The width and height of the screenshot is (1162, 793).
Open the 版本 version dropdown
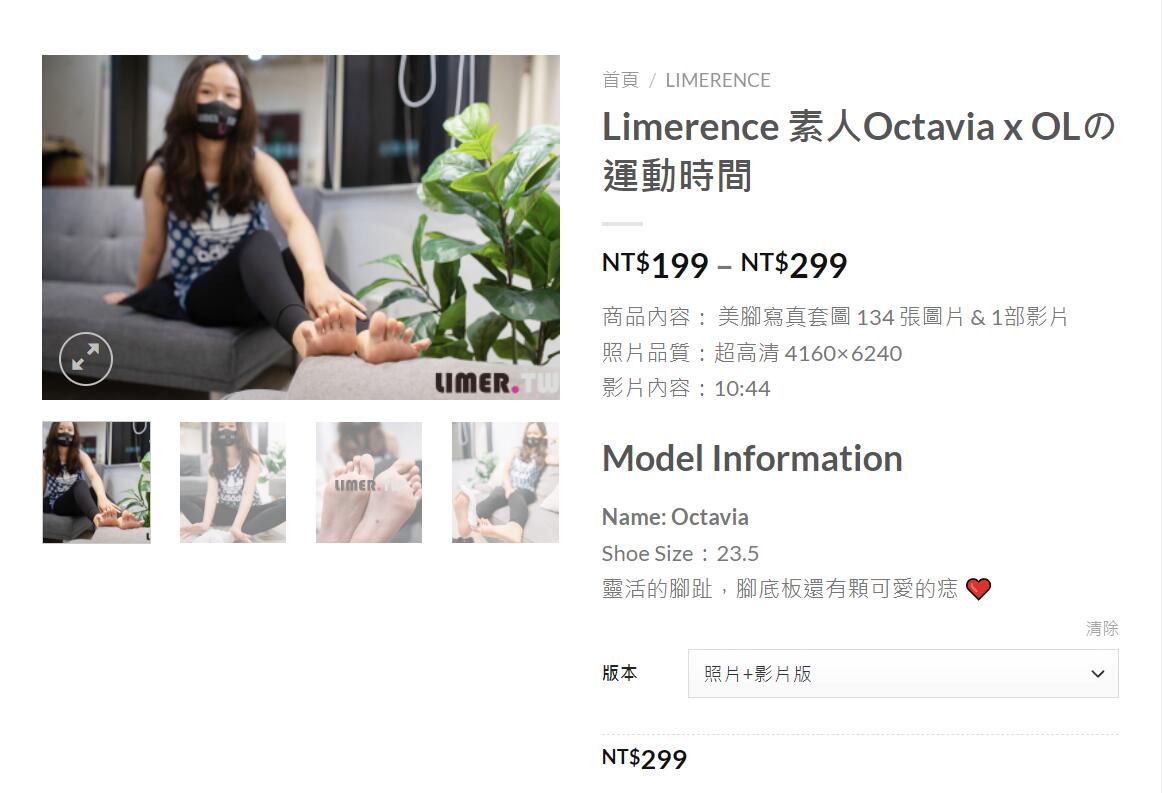click(903, 674)
